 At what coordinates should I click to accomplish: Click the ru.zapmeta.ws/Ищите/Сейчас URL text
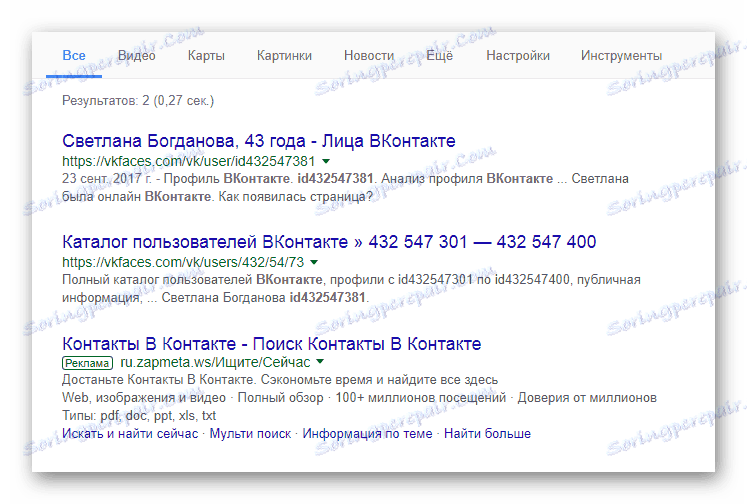coord(215,363)
